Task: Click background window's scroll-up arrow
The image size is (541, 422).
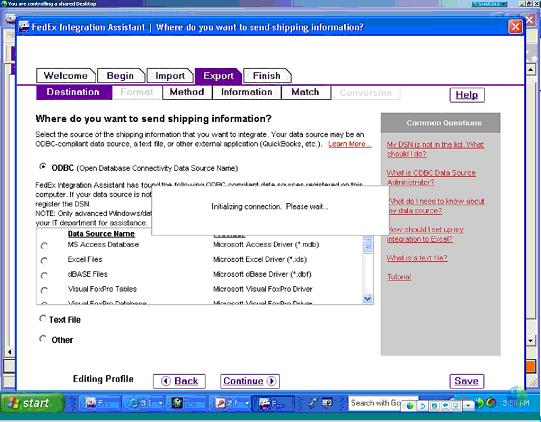Action: [x=531, y=70]
